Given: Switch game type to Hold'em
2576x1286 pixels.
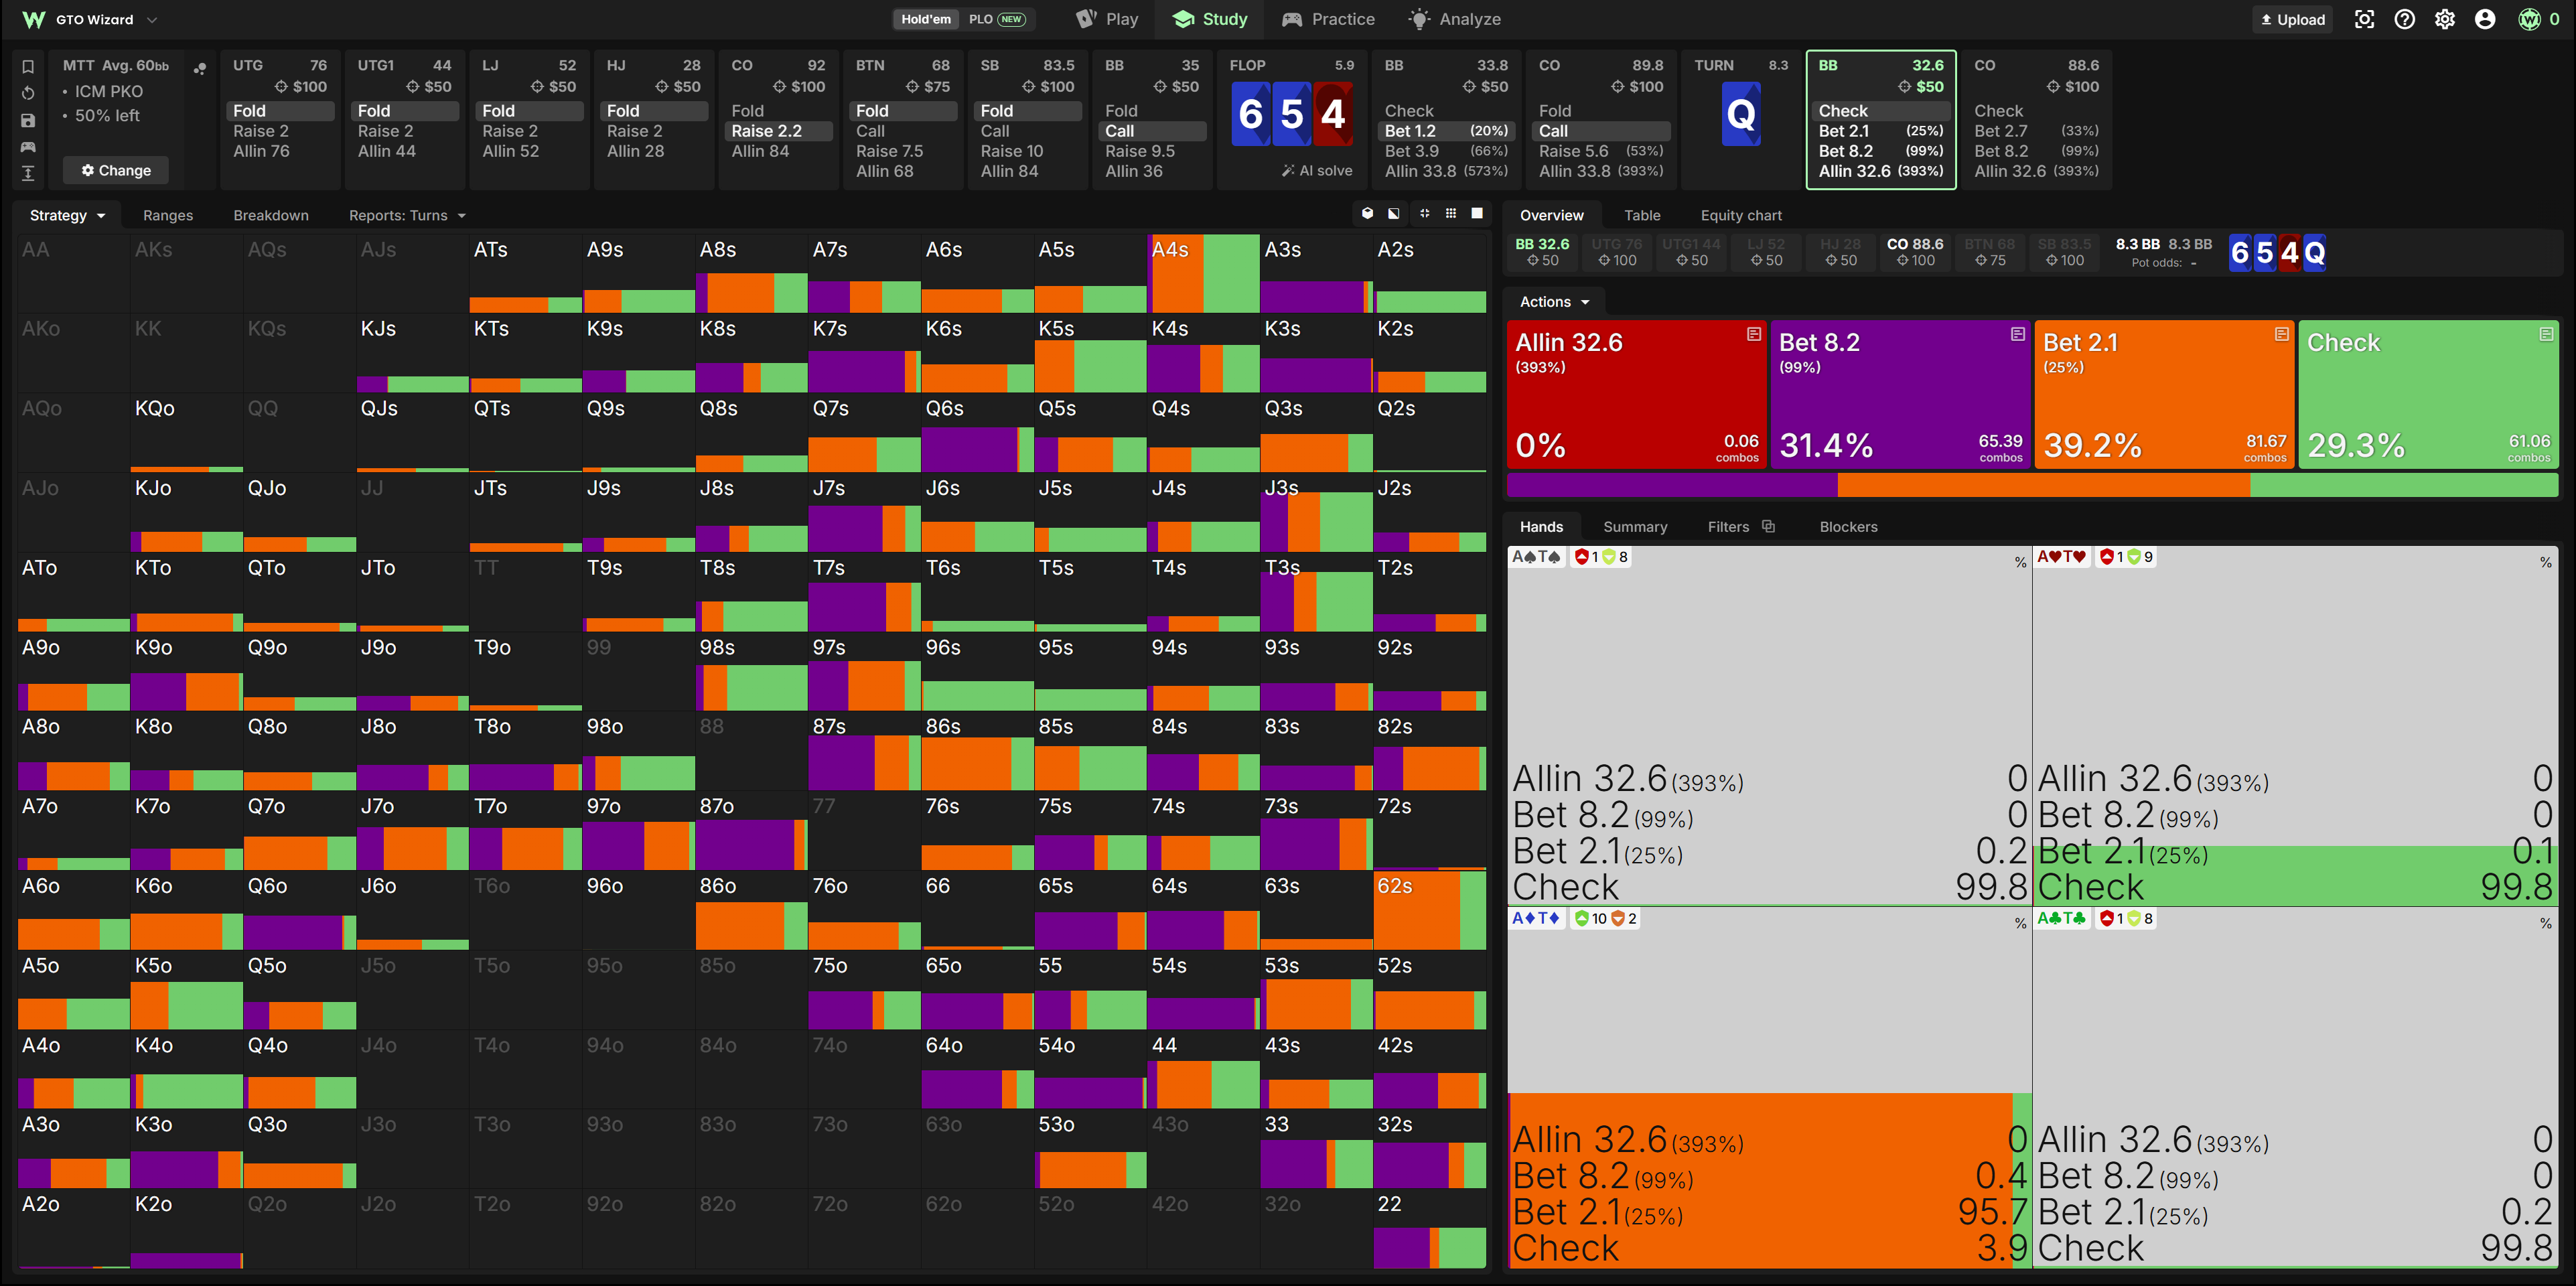Looking at the screenshot, I should coord(926,19).
